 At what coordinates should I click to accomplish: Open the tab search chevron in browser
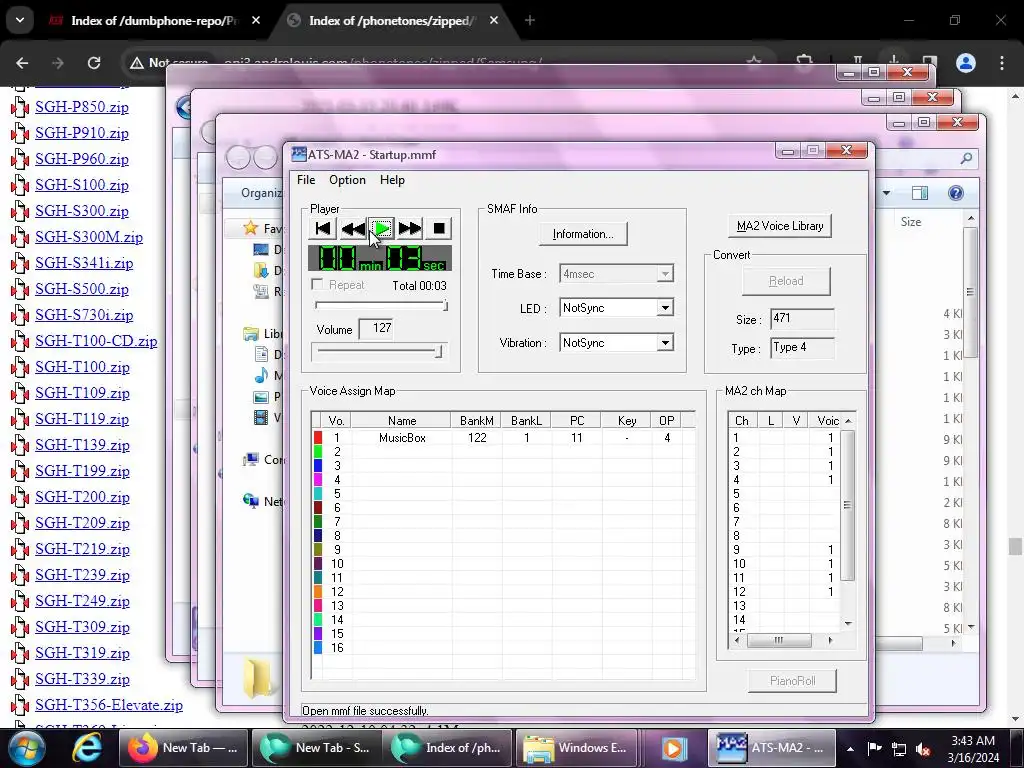[x=20, y=20]
